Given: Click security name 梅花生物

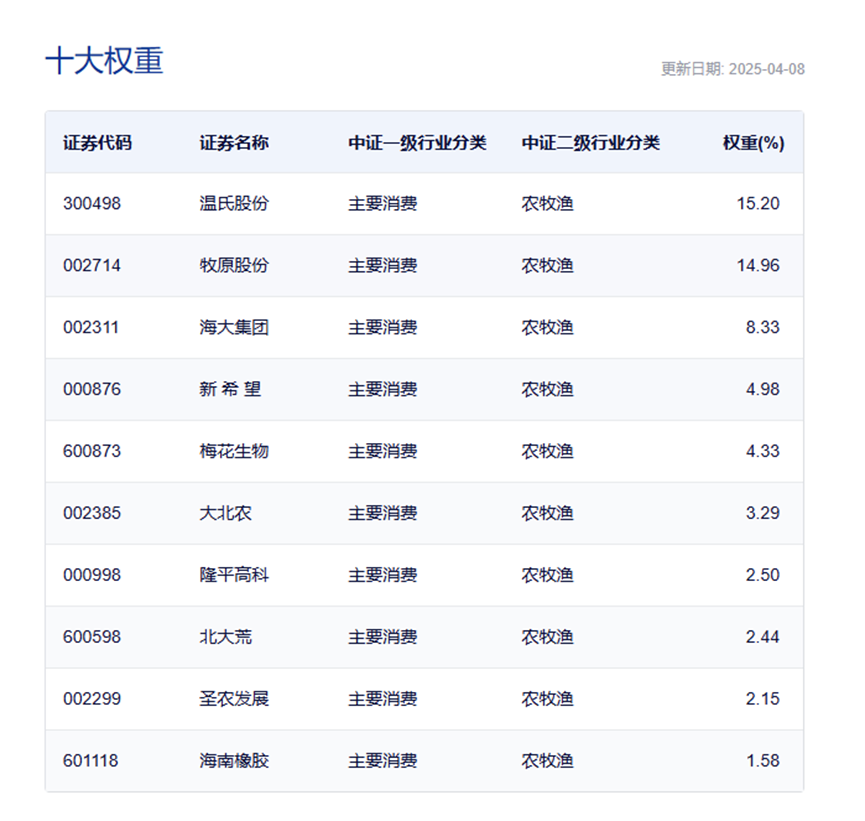Looking at the screenshot, I should (x=234, y=451).
